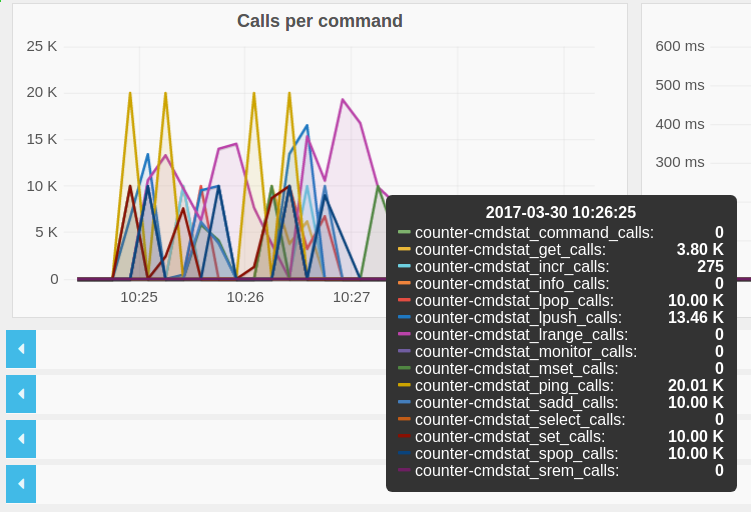
Task: Click counter-cmdstat_mset_calls label in tooltip
Action: tap(516, 369)
